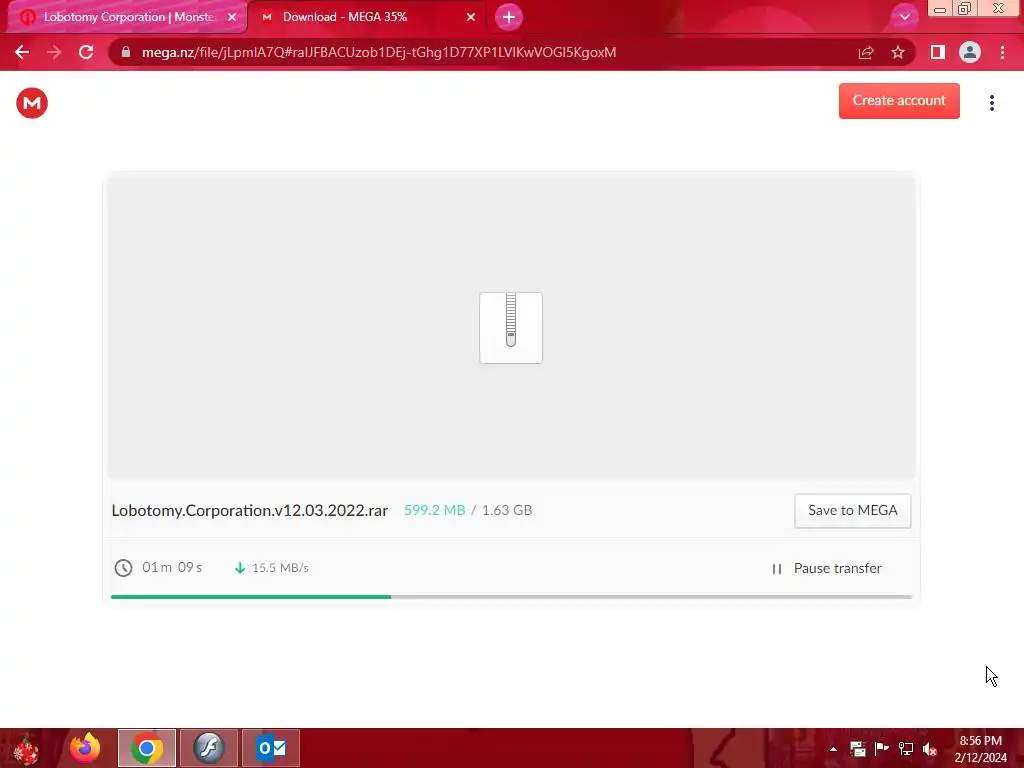Click the Action Center flag icon

(x=882, y=749)
